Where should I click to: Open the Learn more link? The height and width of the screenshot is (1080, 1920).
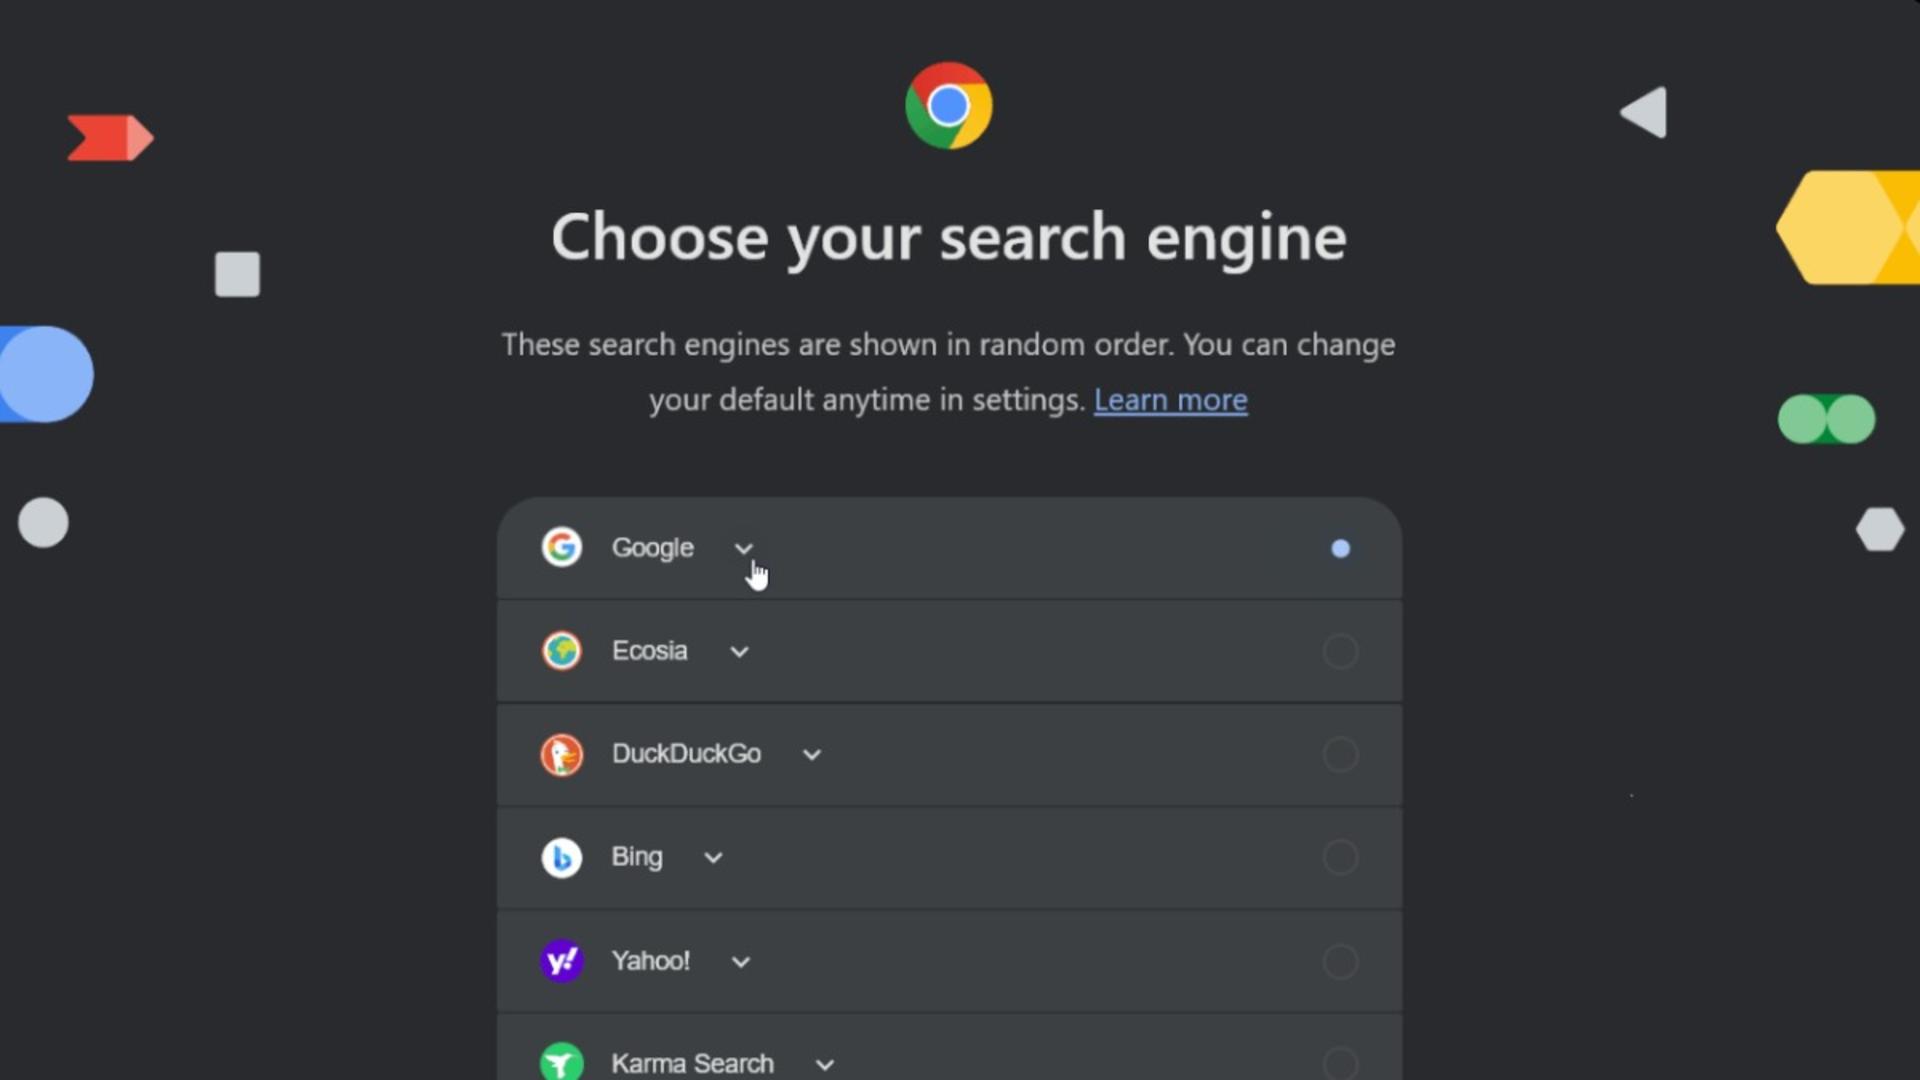1171,400
